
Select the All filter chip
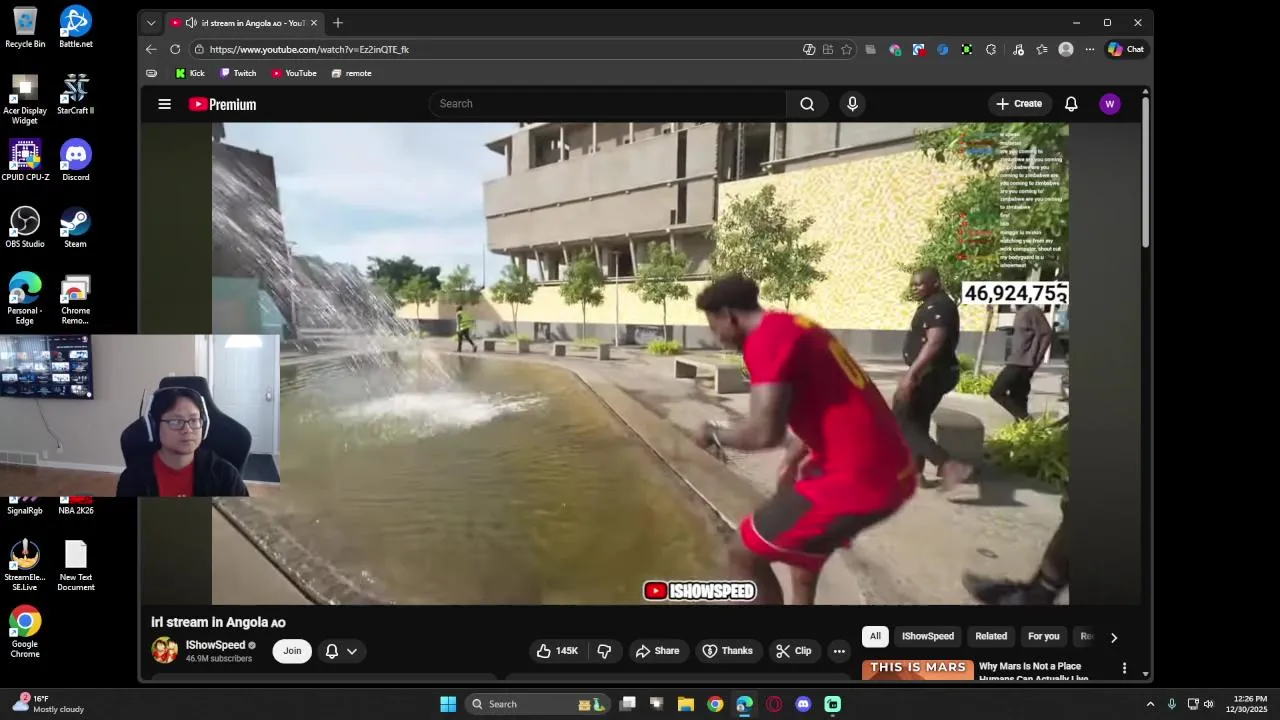tap(875, 636)
